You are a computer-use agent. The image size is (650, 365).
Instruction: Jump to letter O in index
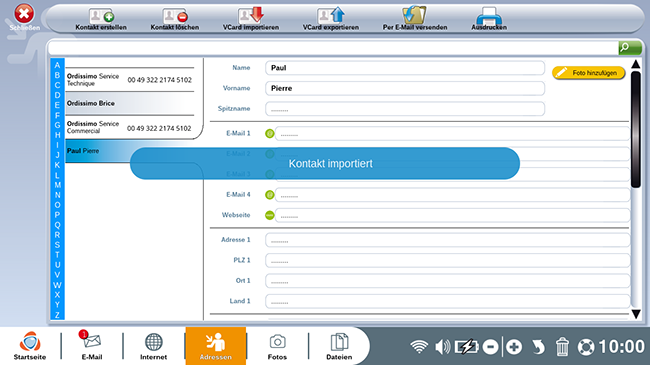click(57, 205)
